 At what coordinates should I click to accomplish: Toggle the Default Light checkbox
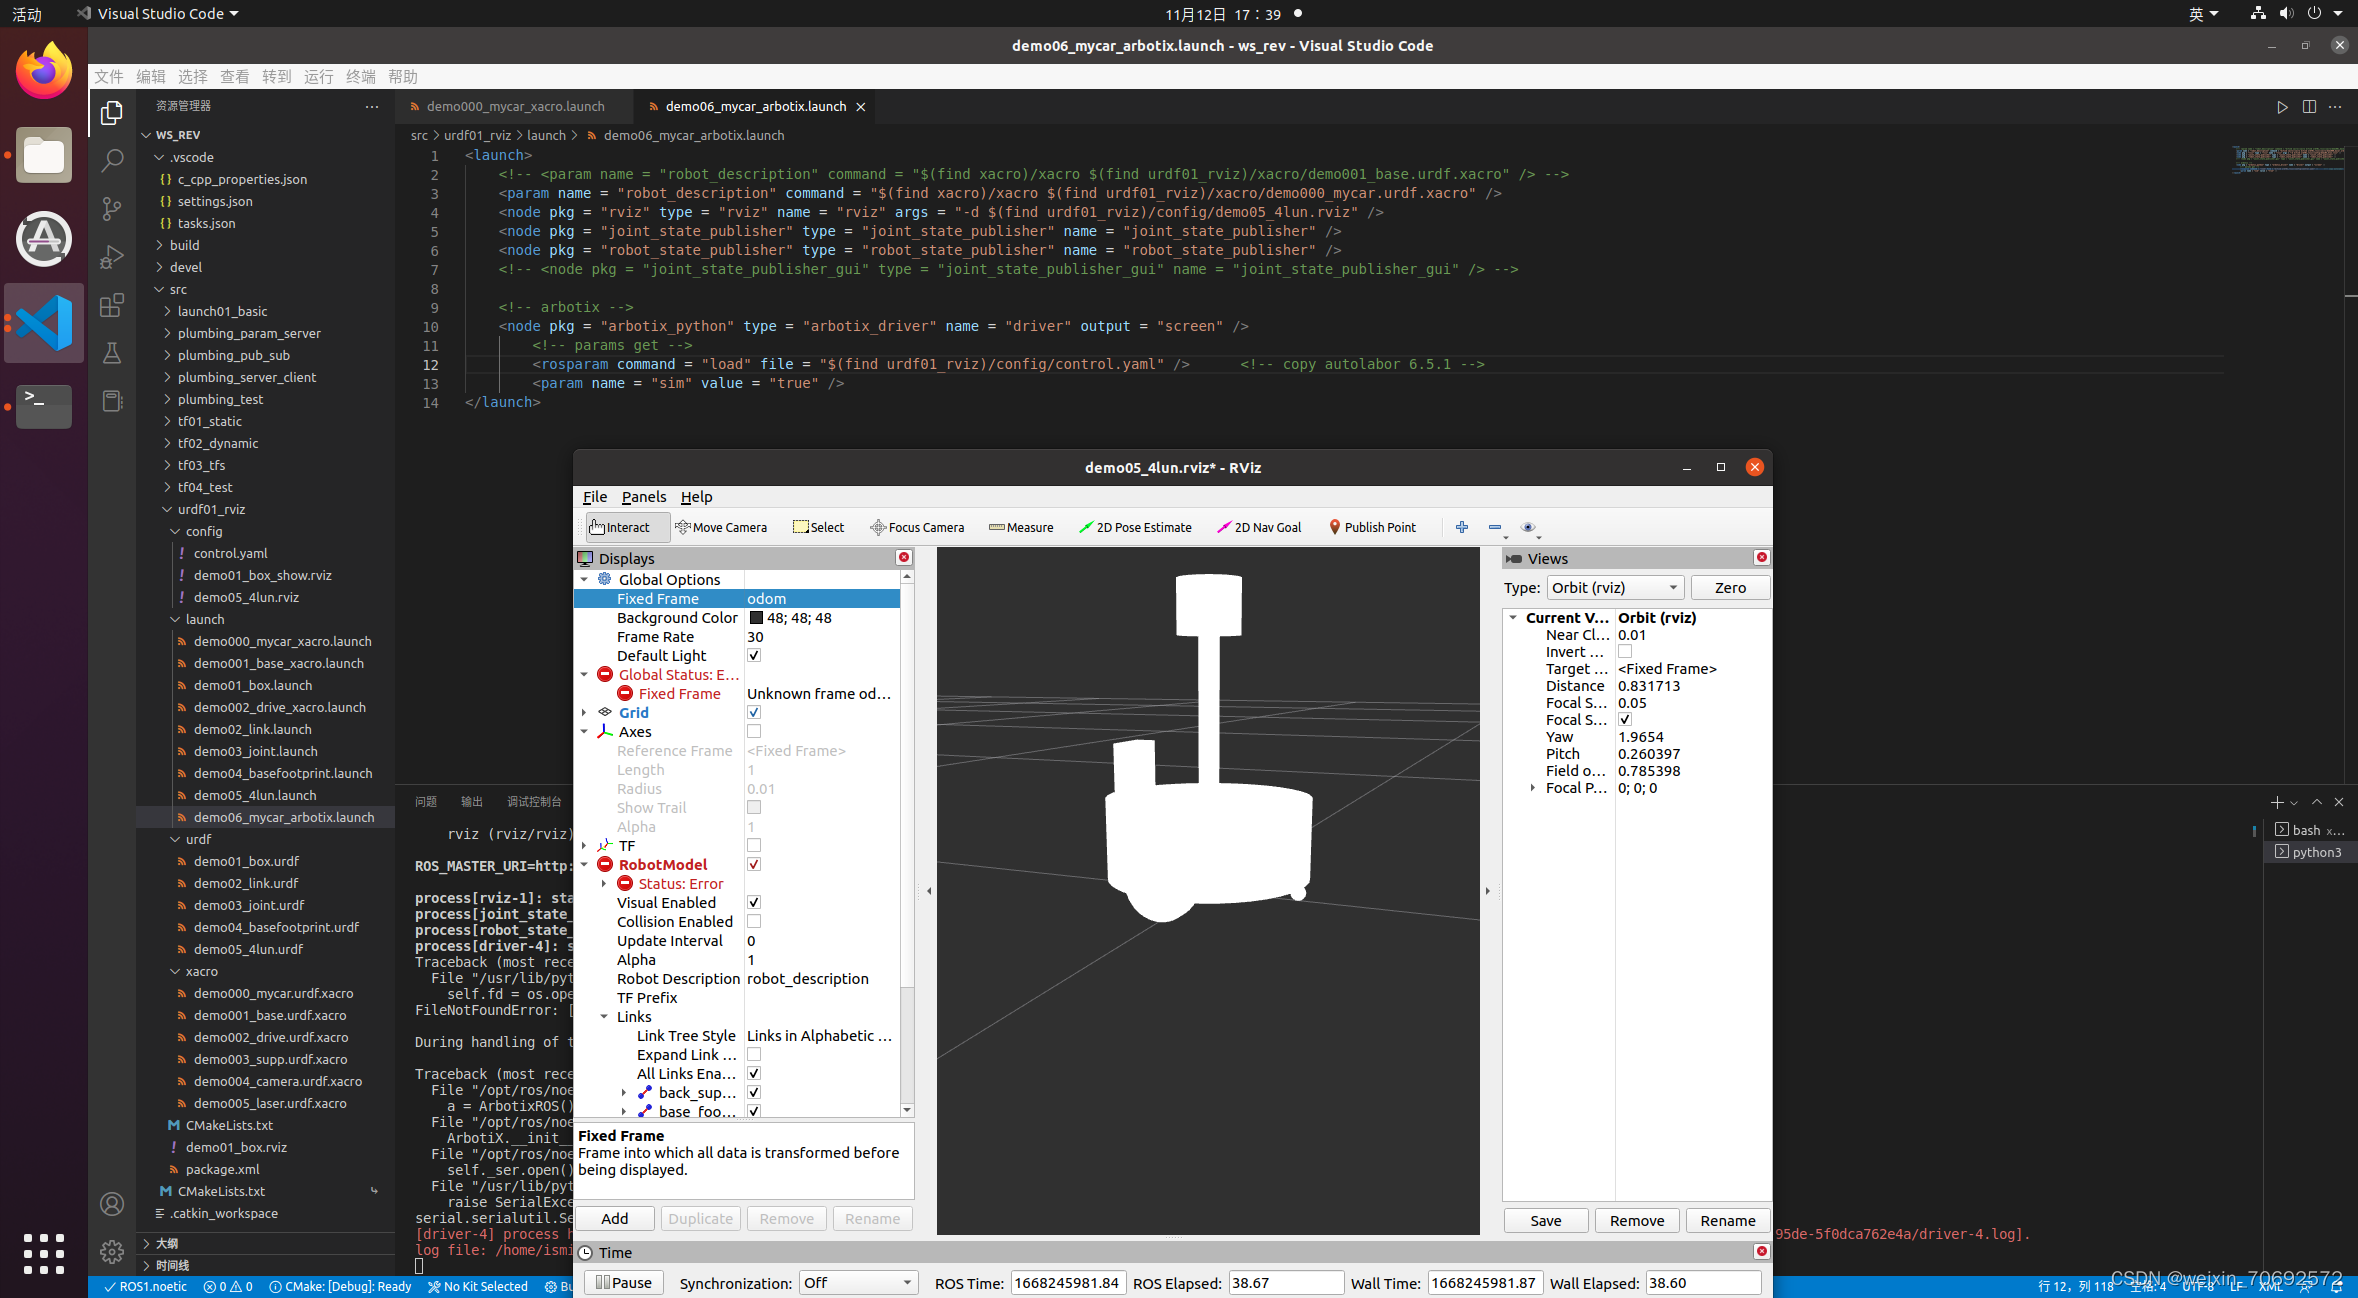coord(754,655)
